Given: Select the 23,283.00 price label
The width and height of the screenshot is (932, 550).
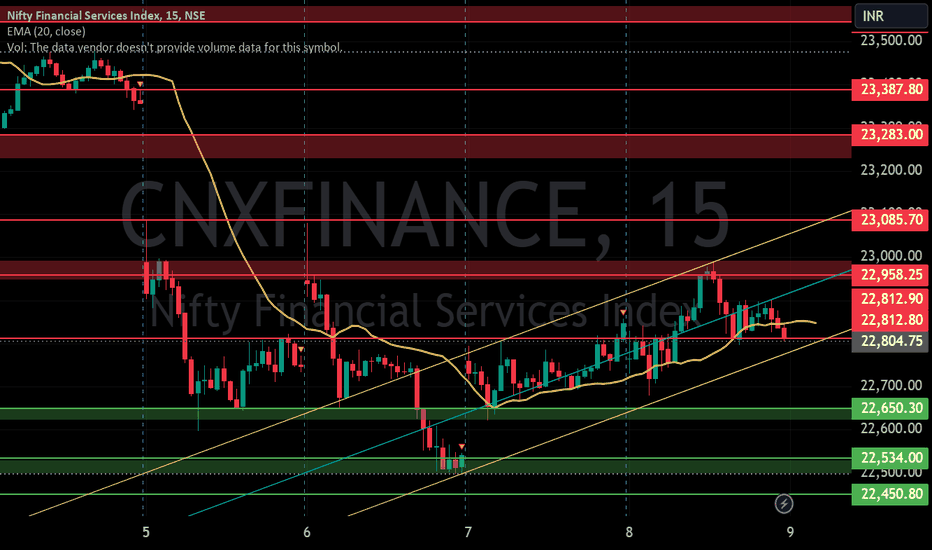Looking at the screenshot, I should (x=890, y=134).
